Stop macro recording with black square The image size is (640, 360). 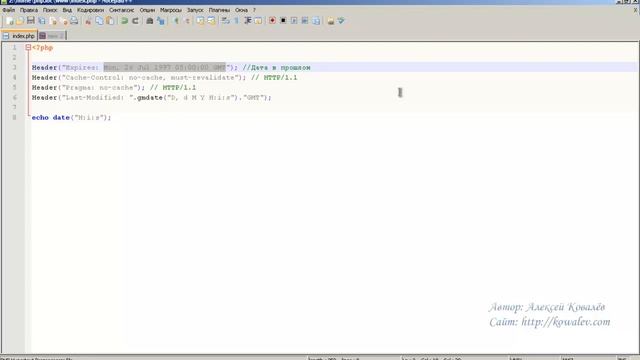[283, 21]
